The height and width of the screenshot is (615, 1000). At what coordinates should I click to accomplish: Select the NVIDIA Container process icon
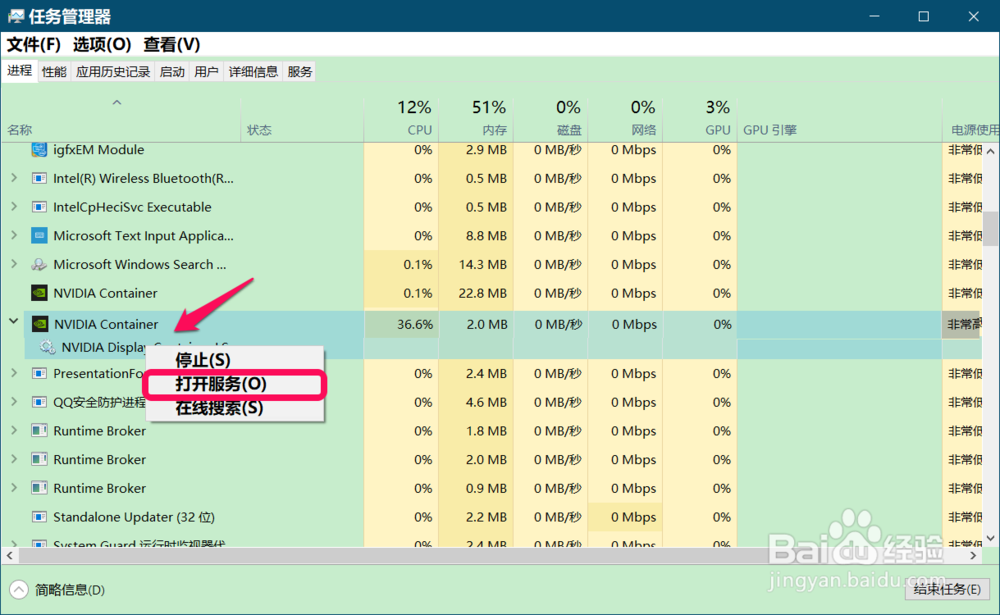point(39,324)
